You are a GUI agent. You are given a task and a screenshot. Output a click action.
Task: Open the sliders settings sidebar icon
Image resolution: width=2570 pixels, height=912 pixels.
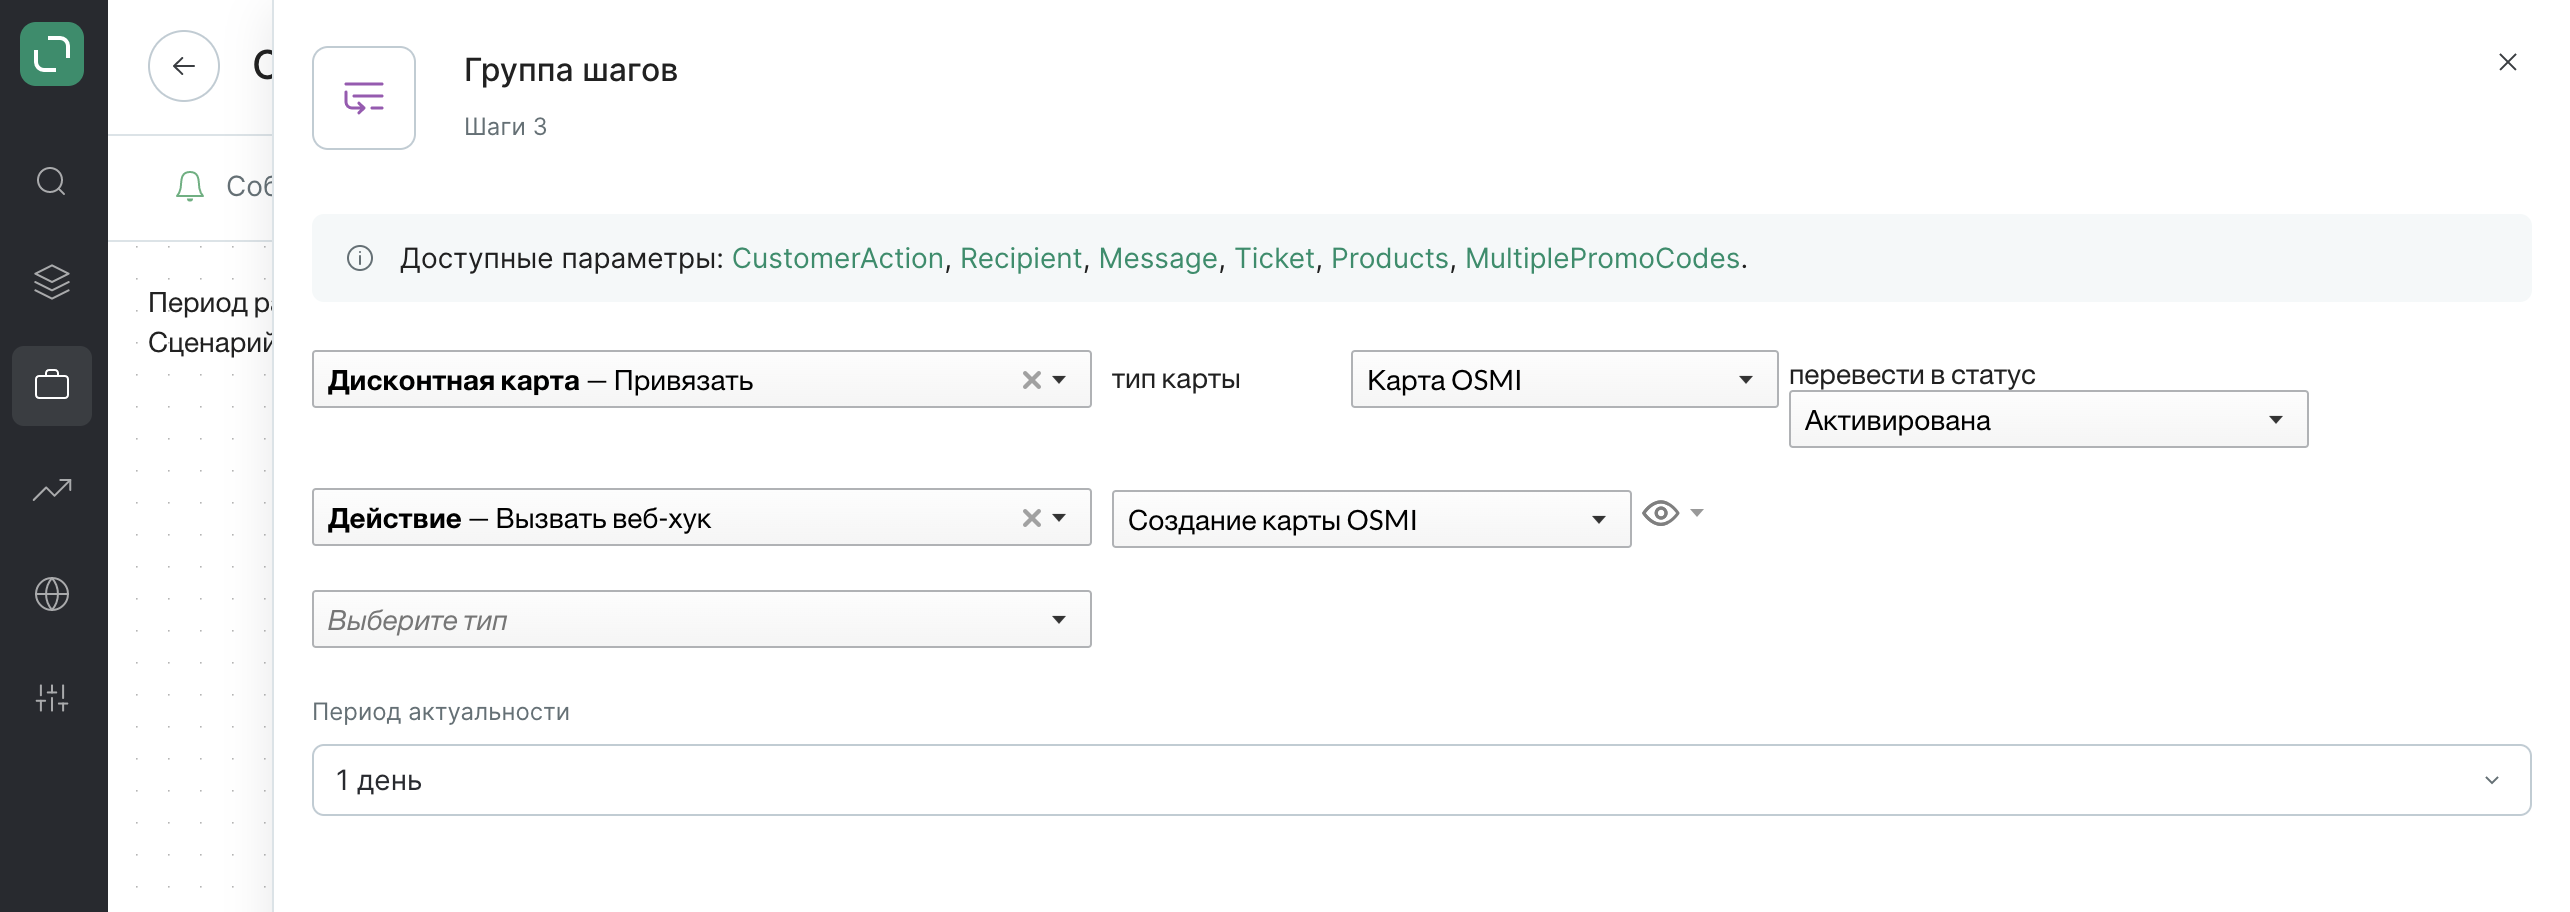tap(52, 698)
